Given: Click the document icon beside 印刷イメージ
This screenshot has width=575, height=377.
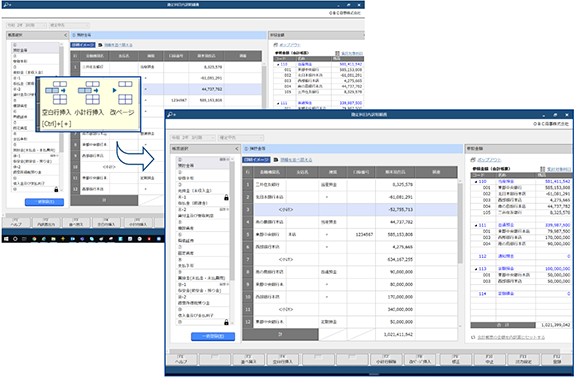Looking at the screenshot, I should [x=276, y=160].
